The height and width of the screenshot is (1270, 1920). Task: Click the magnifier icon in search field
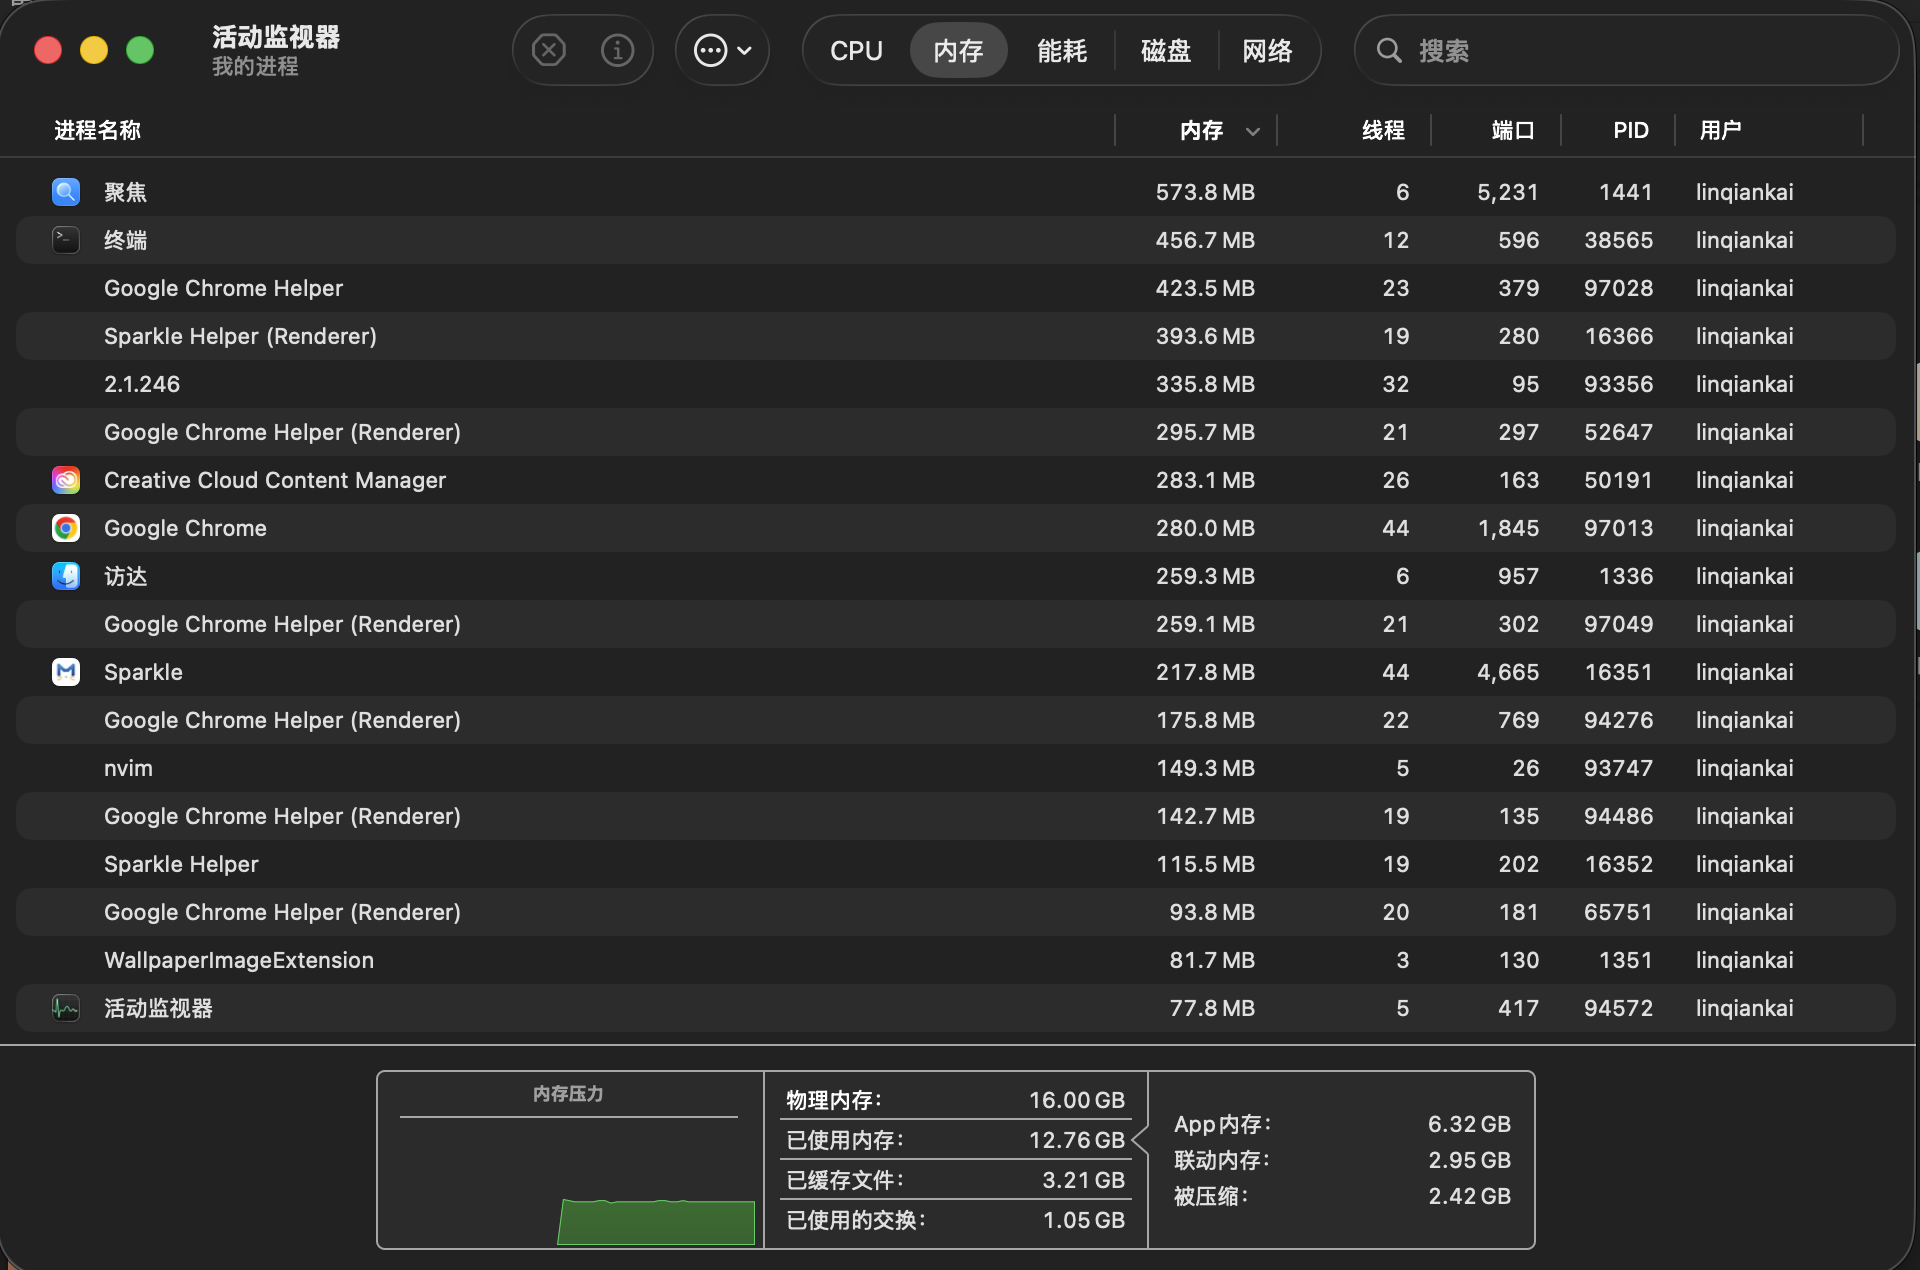tap(1389, 50)
